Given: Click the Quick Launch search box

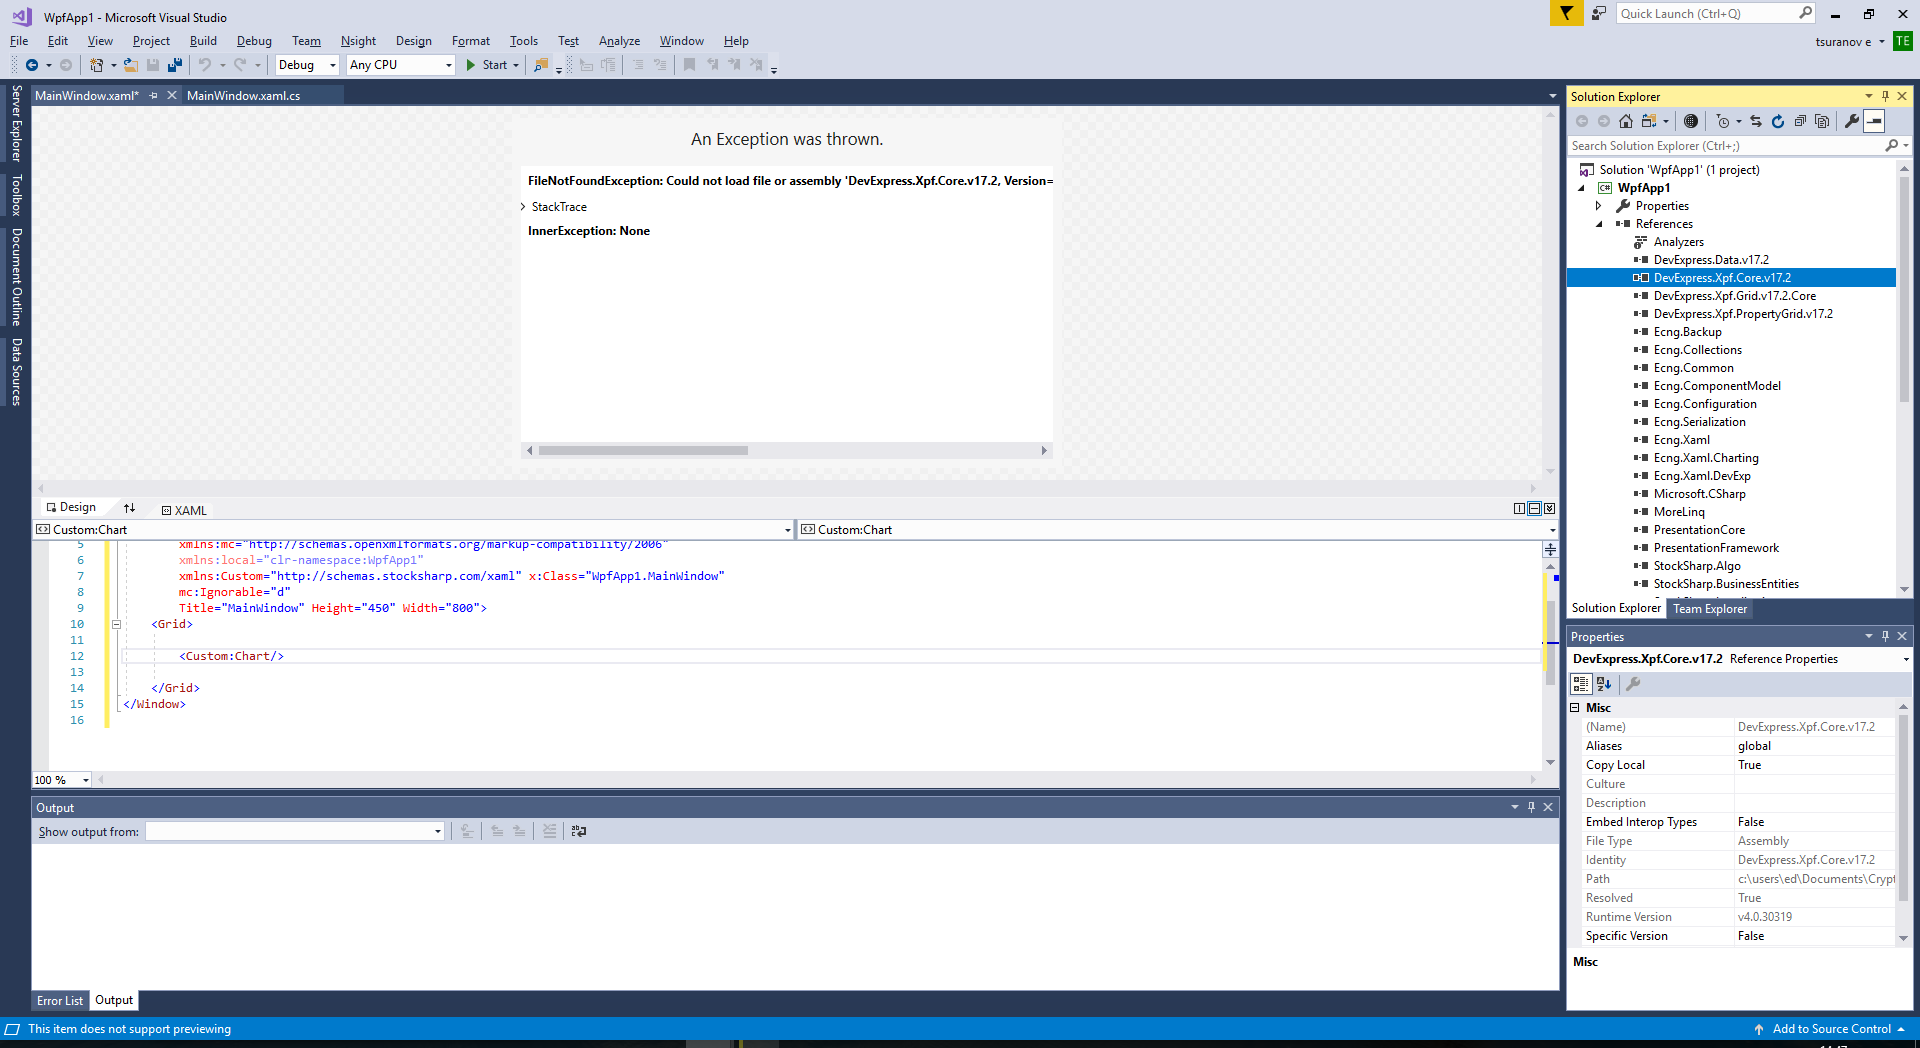Looking at the screenshot, I should 1705,14.
